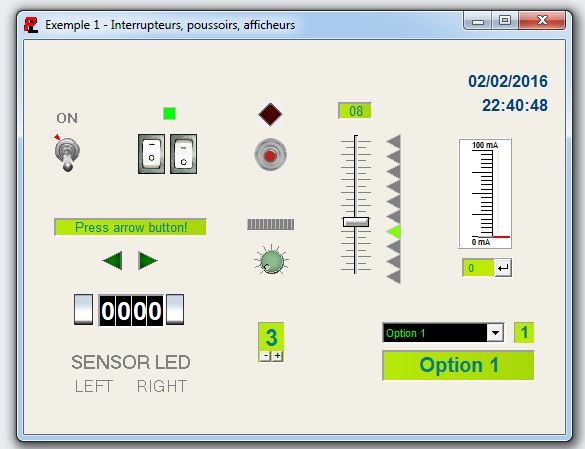Viewport: 585px width, 449px height.
Task: Toggle the left white rocker switch
Action: (151, 154)
